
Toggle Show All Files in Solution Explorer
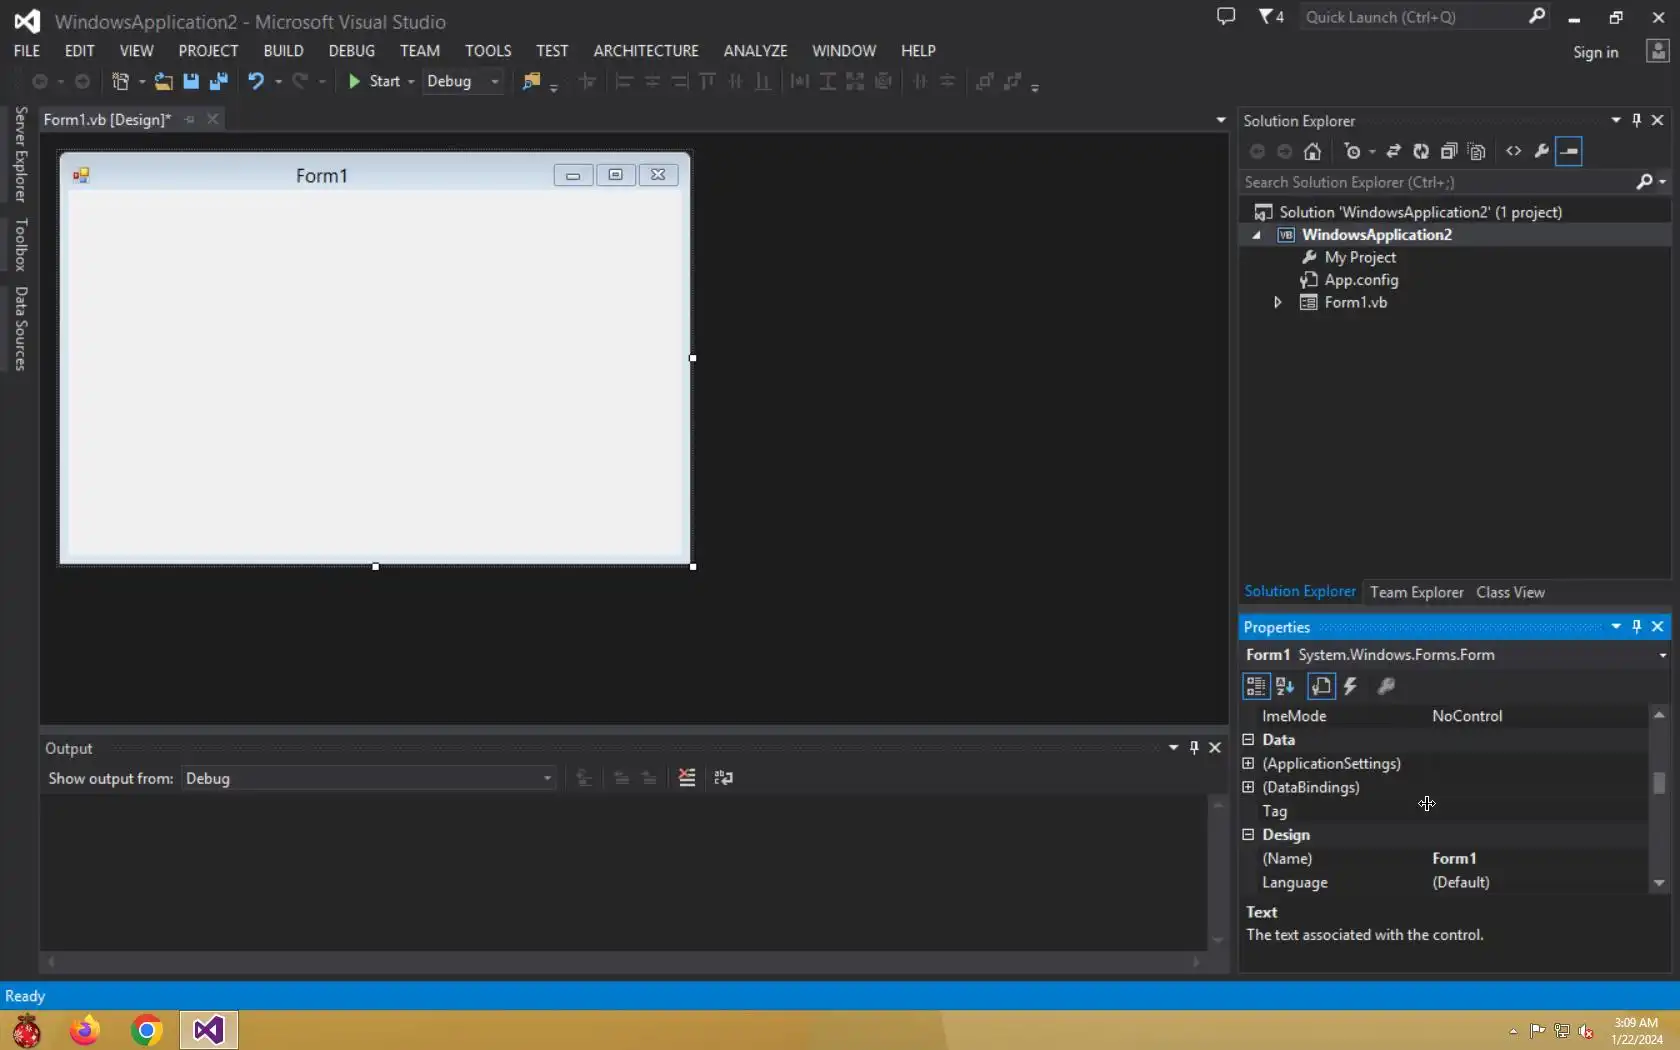pos(1477,152)
